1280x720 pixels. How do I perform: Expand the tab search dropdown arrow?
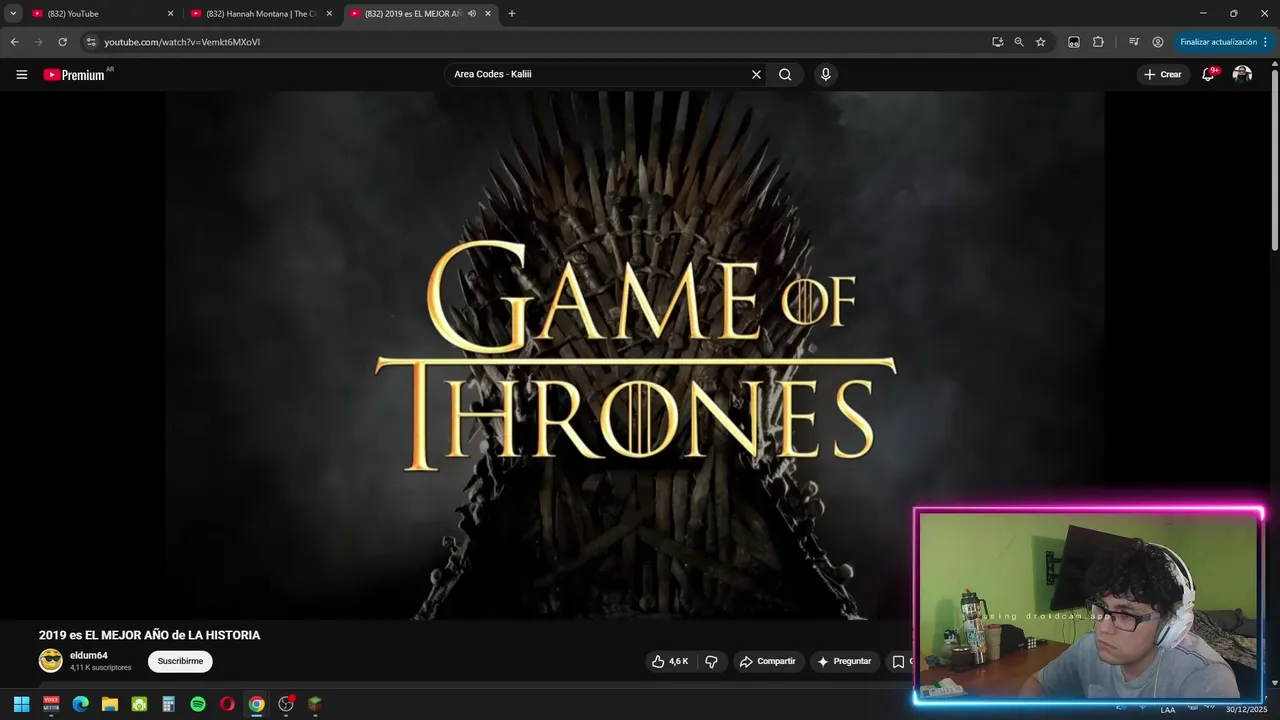pyautogui.click(x=13, y=14)
